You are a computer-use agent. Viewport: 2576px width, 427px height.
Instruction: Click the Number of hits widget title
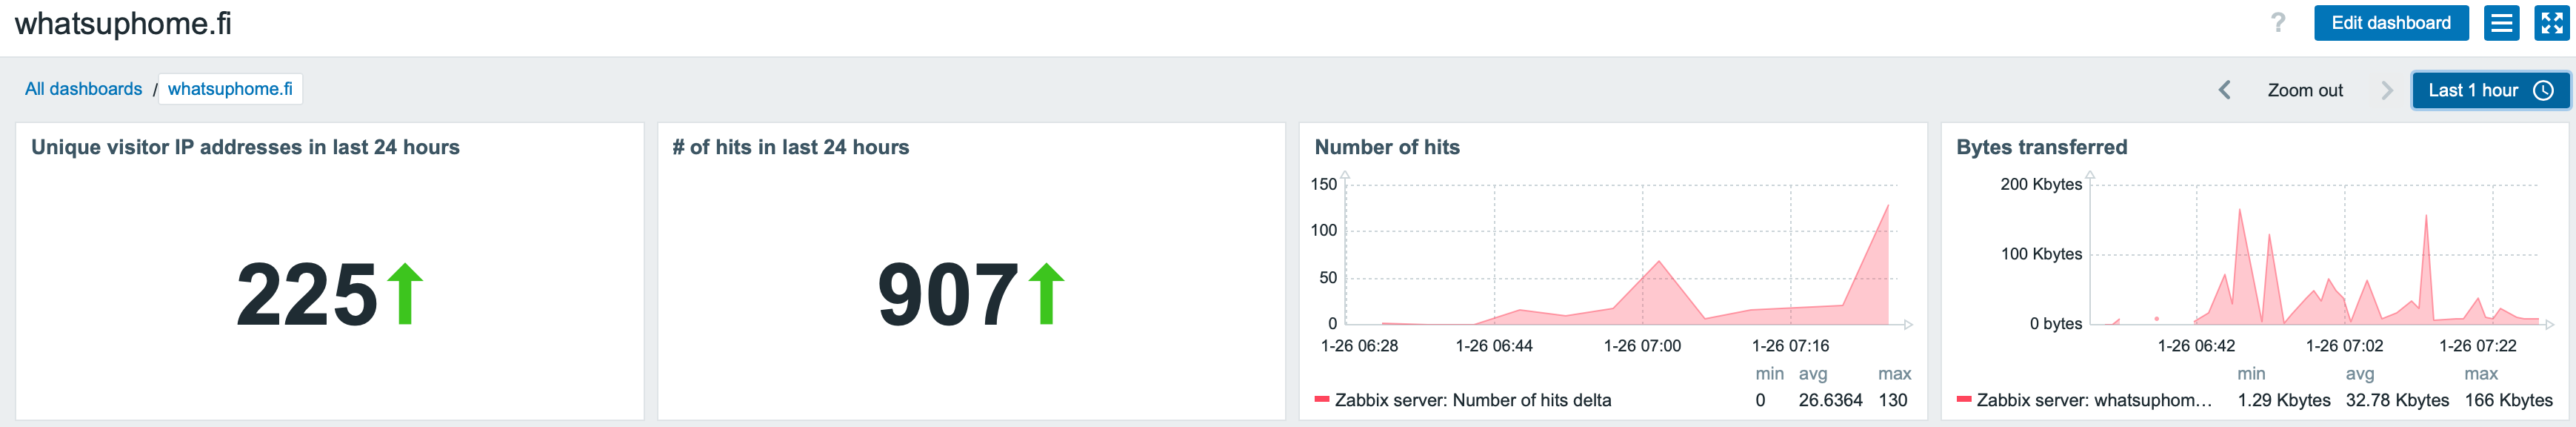click(x=1386, y=147)
